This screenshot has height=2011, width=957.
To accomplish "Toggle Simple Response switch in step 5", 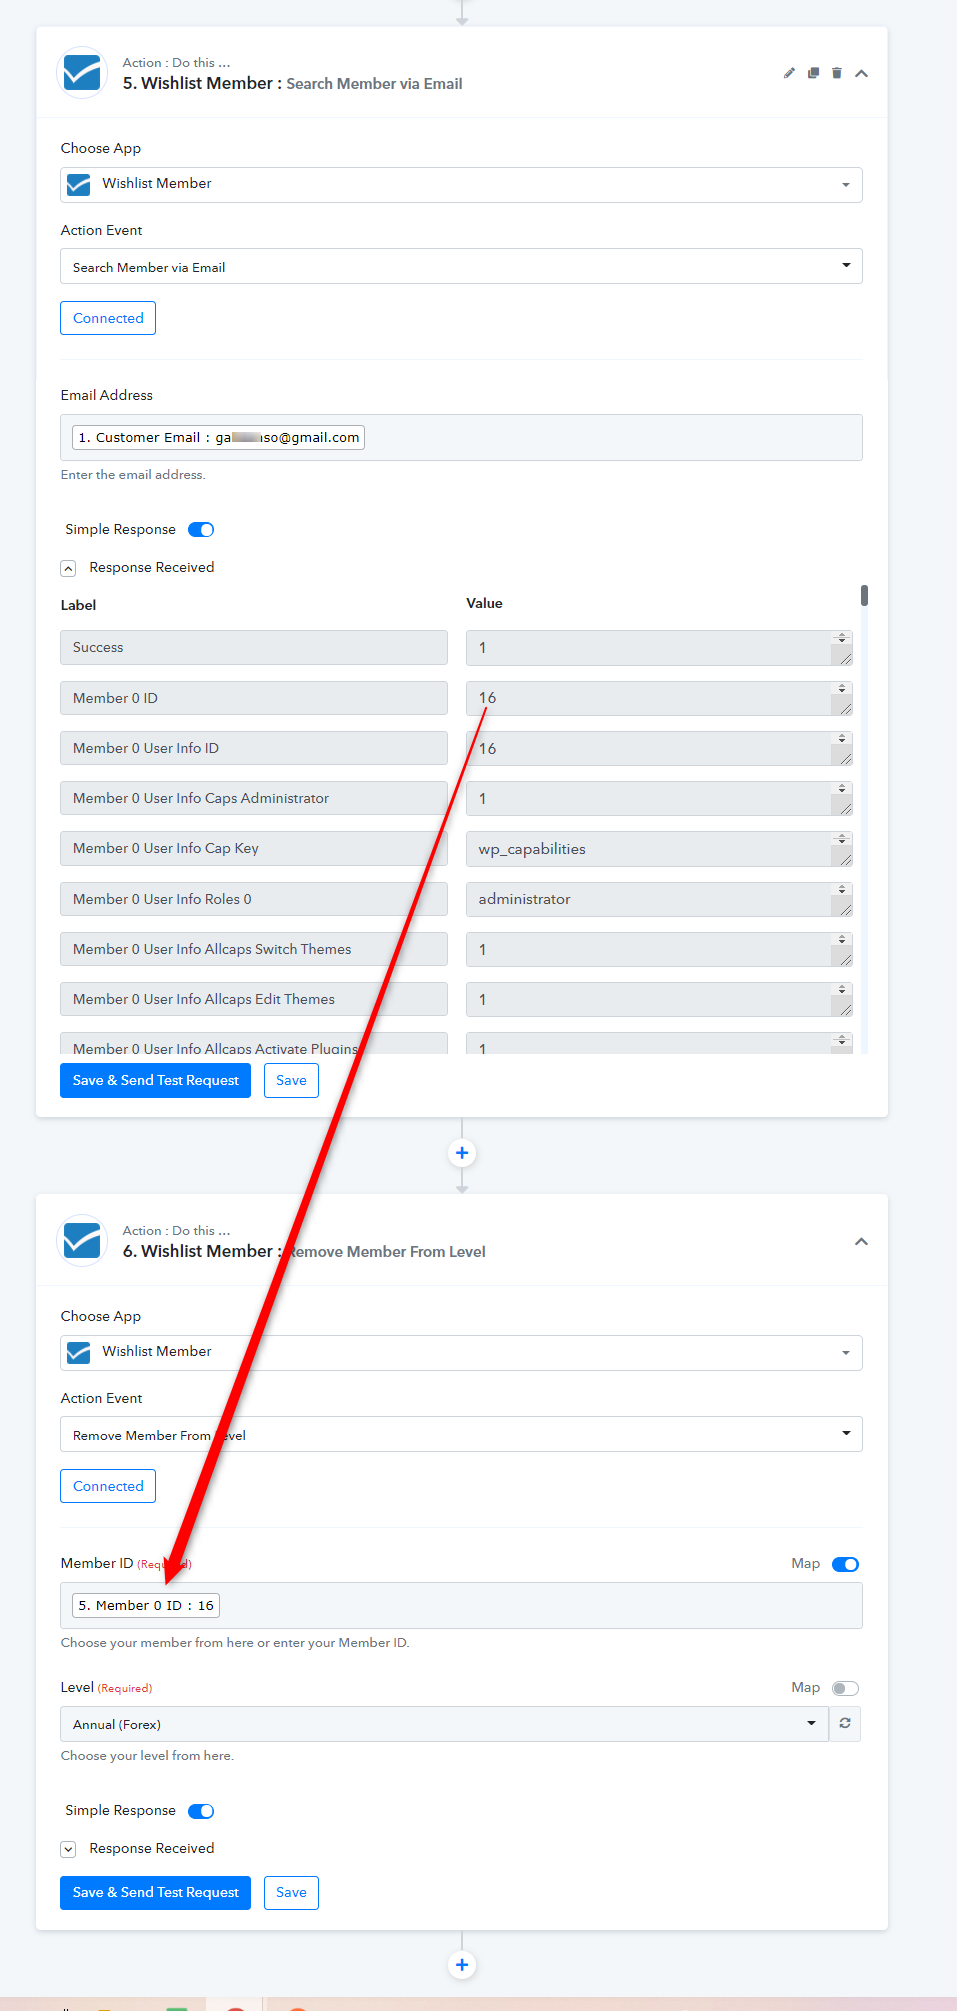I will [201, 530].
